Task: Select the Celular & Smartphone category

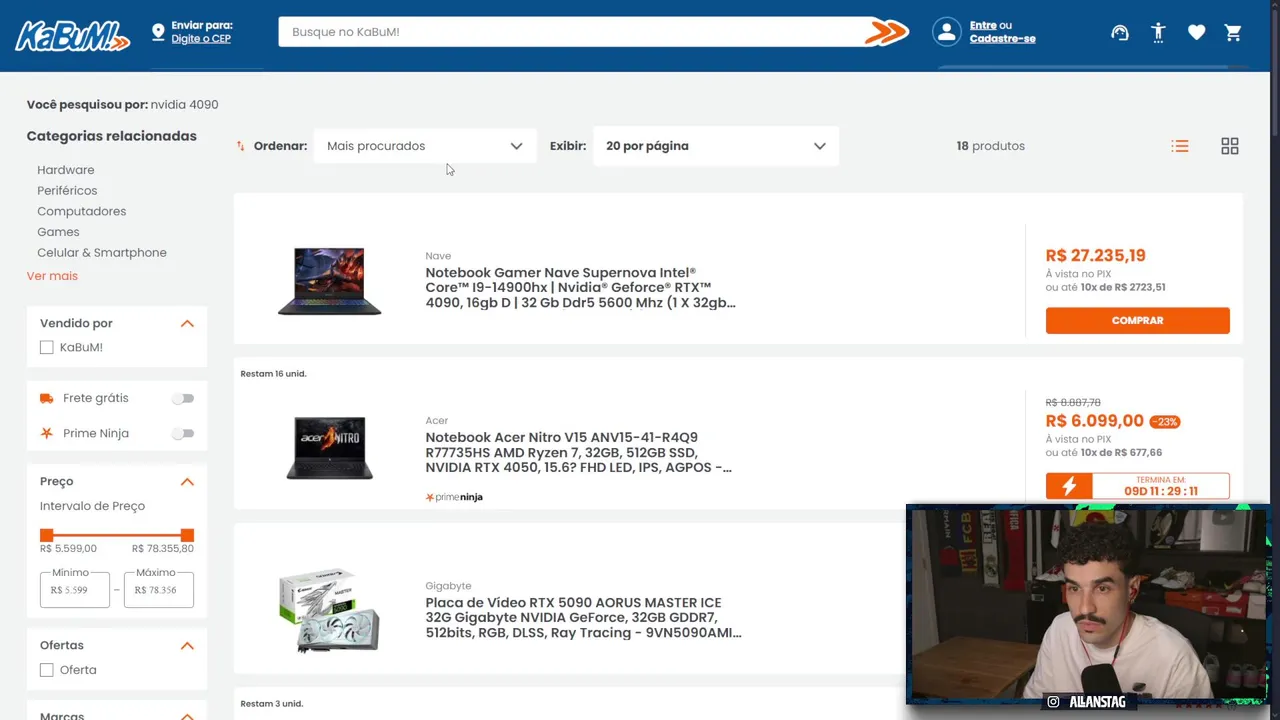Action: 102,253
